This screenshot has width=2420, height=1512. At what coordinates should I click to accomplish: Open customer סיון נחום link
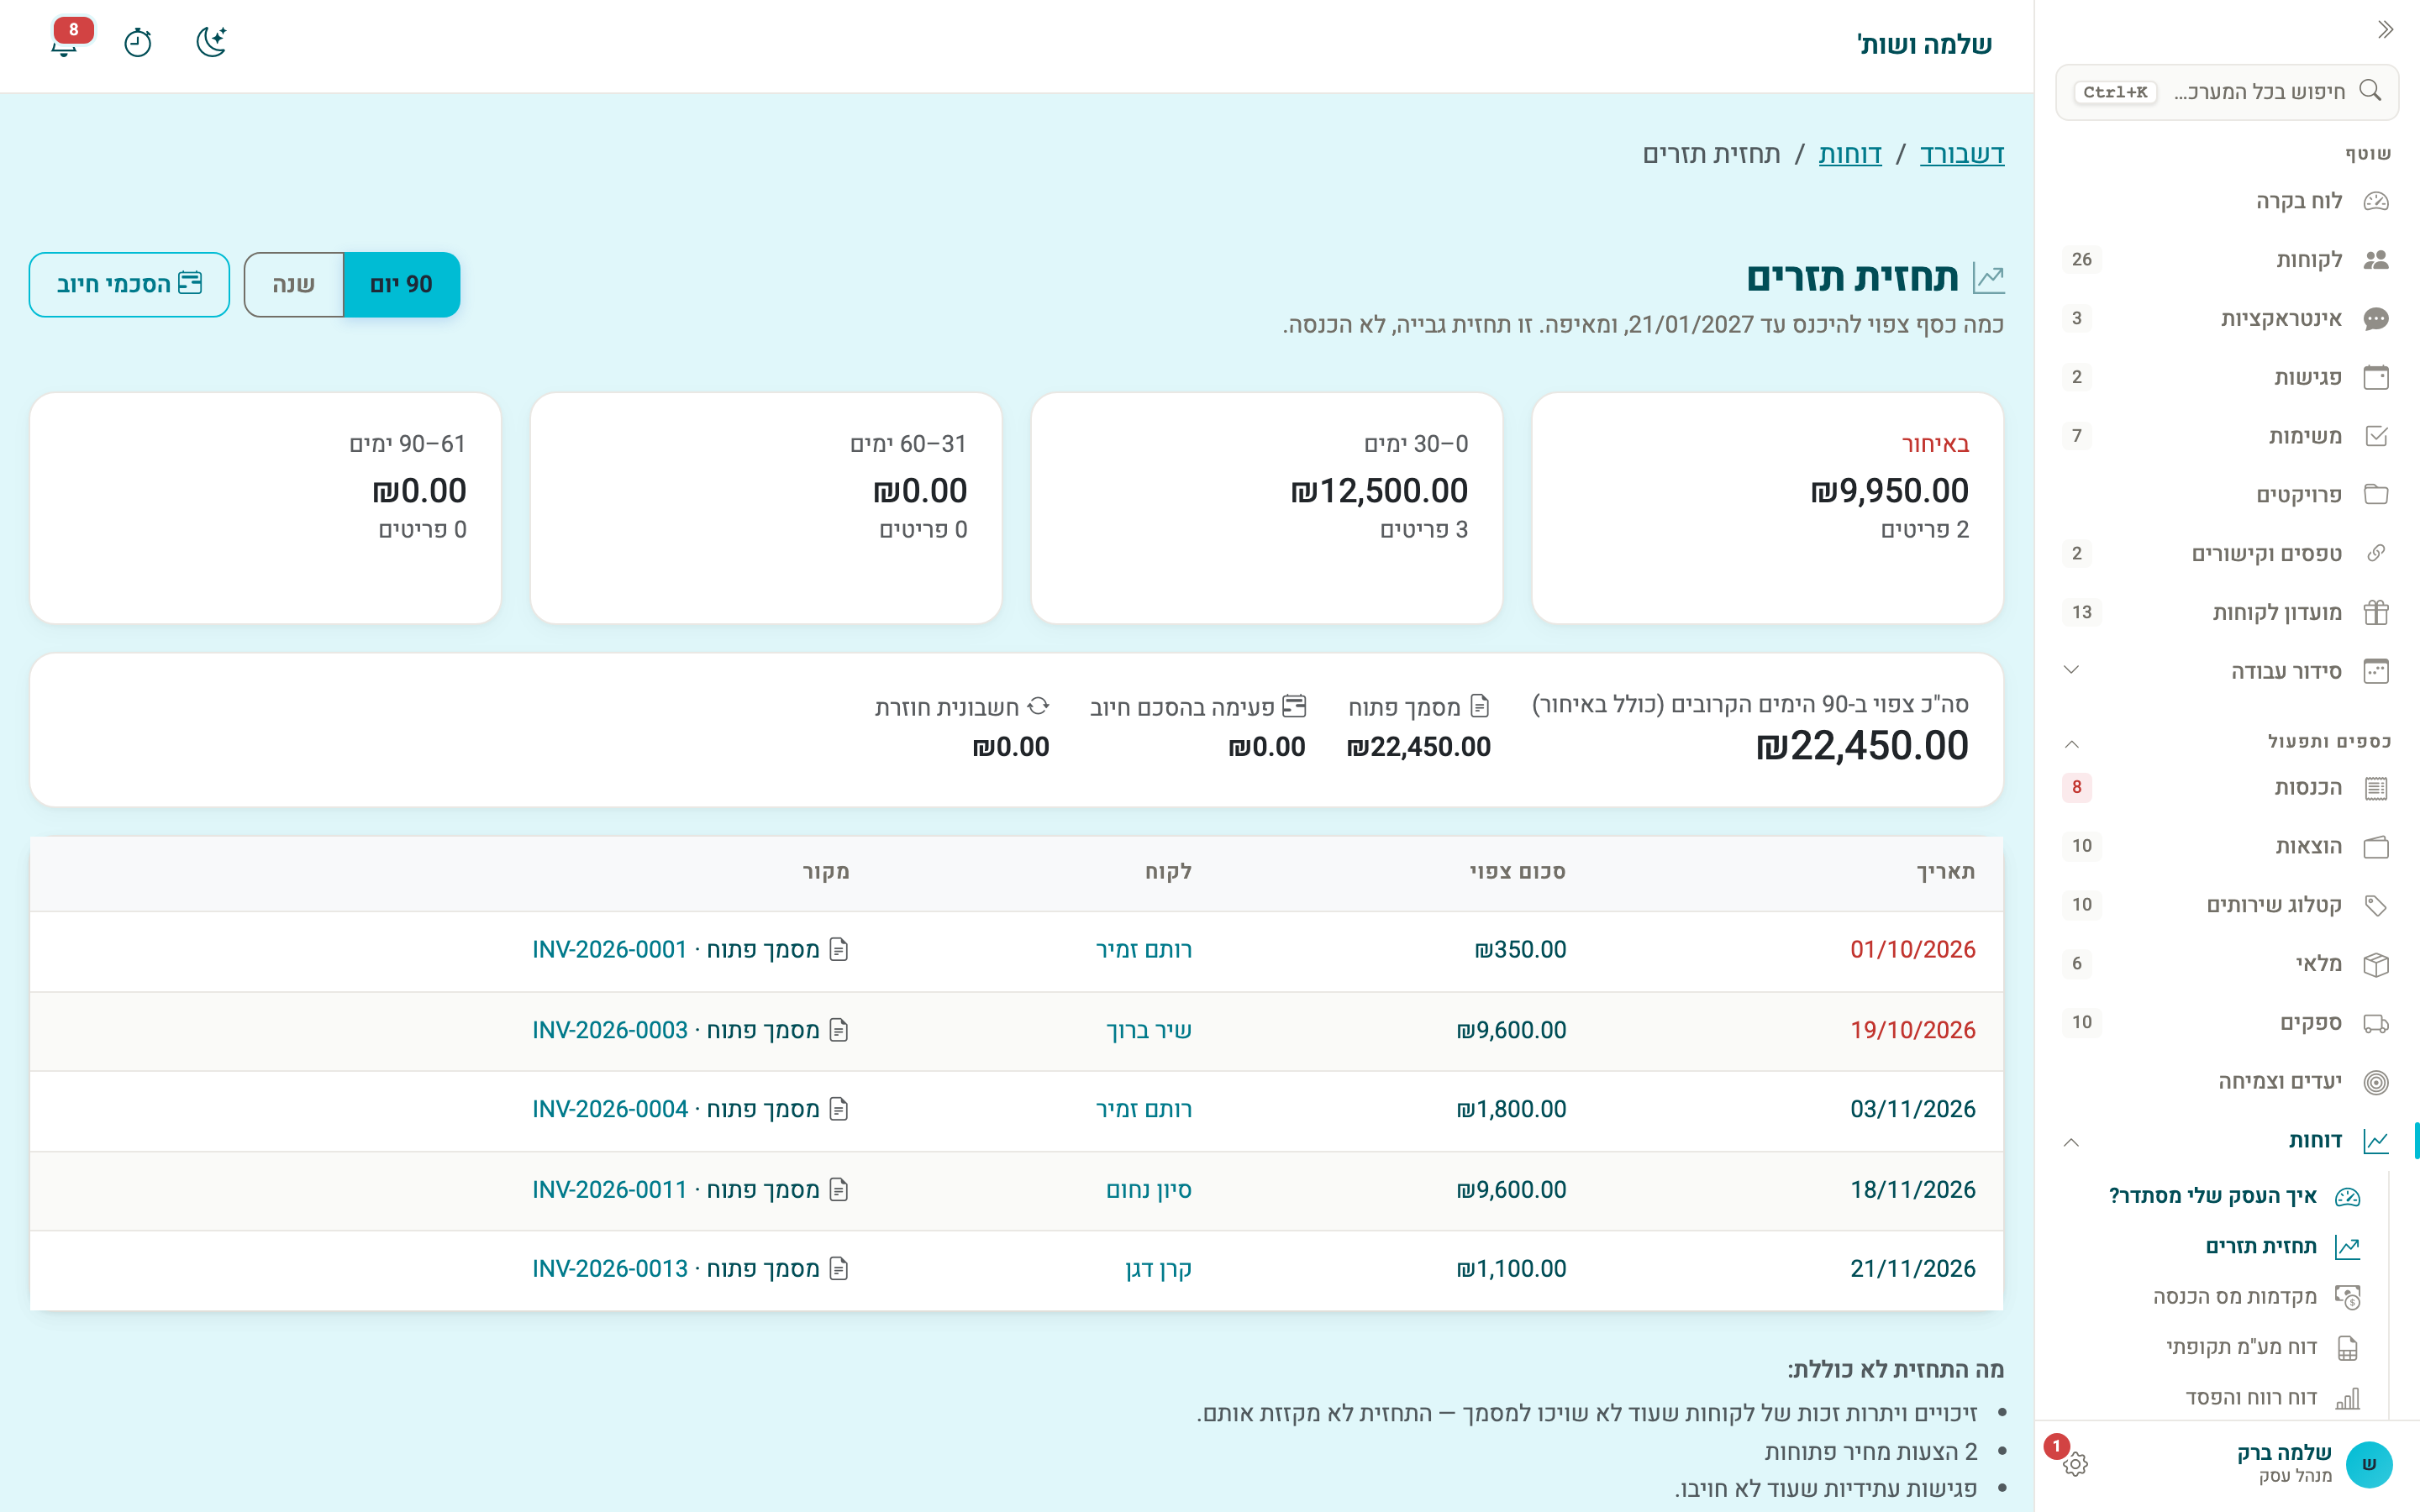[1149, 1190]
